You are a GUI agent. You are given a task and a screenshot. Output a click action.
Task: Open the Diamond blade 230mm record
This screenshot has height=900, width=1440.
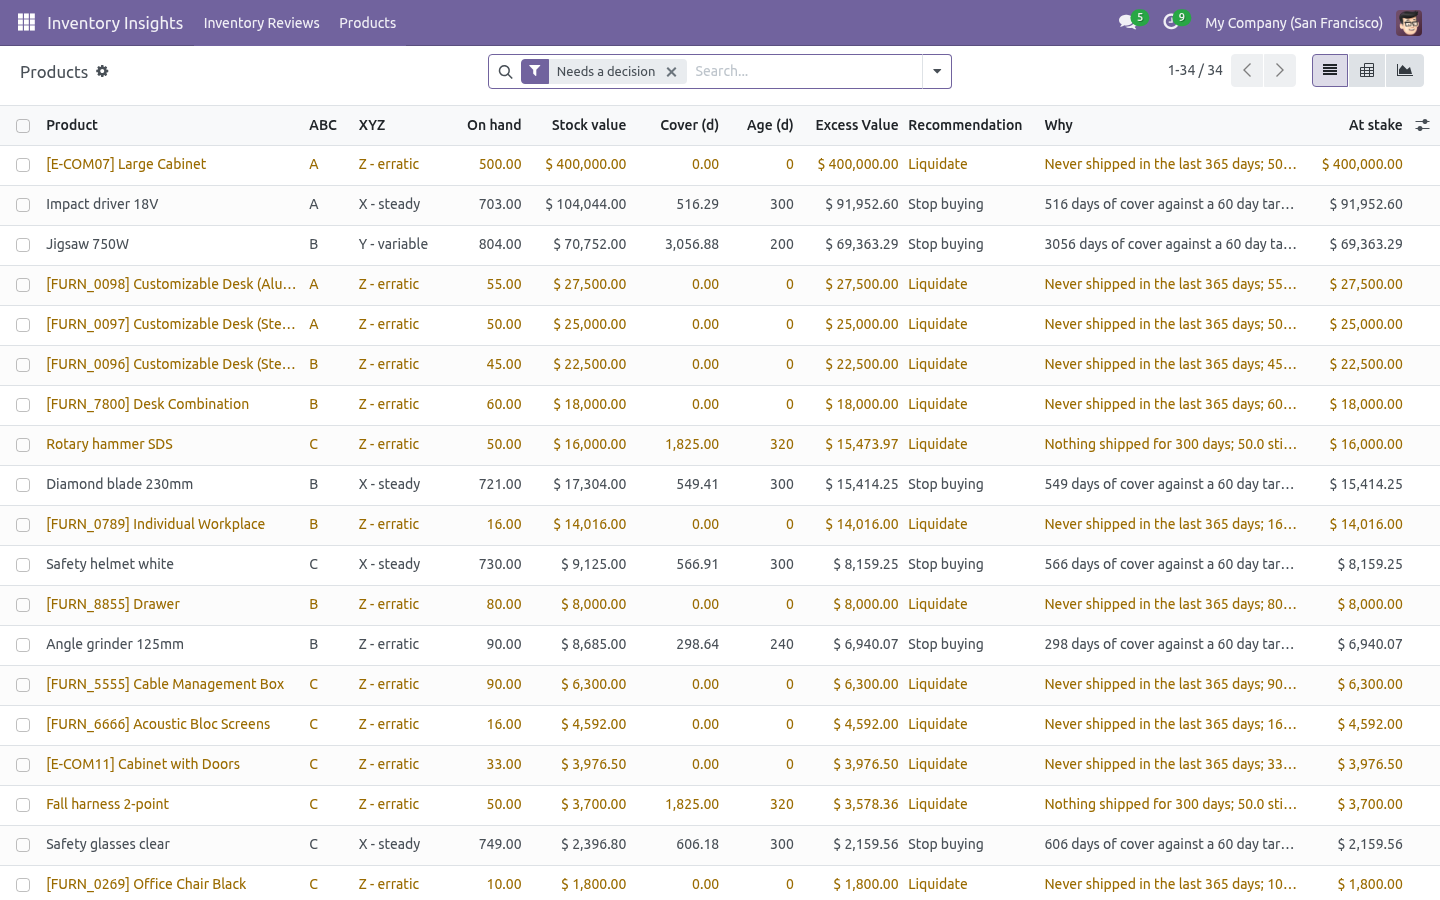pyautogui.click(x=120, y=484)
